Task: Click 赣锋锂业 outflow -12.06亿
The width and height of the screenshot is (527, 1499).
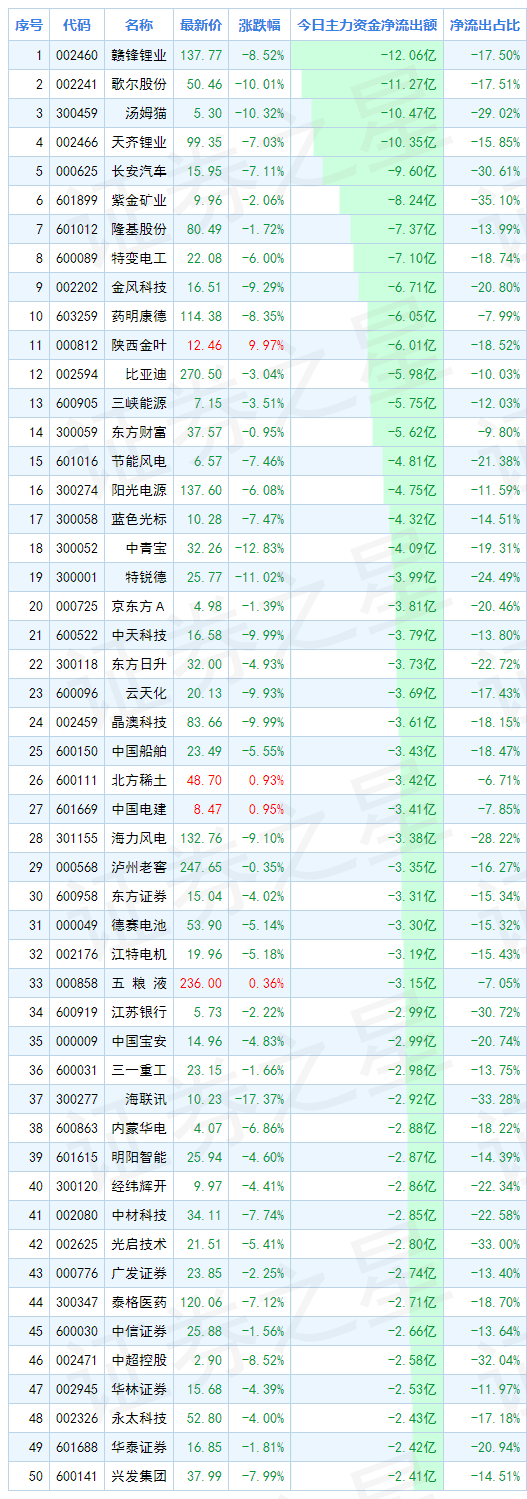Action: (x=411, y=55)
